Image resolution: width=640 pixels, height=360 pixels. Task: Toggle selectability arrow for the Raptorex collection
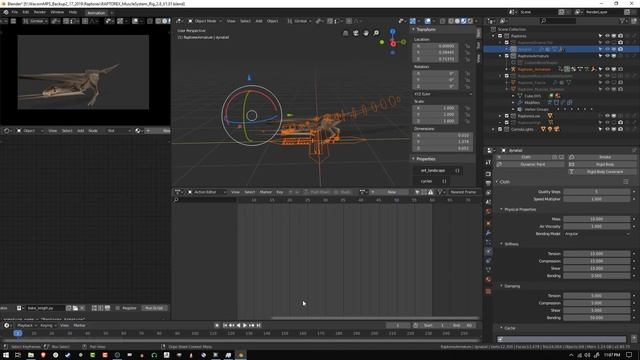[600, 36]
